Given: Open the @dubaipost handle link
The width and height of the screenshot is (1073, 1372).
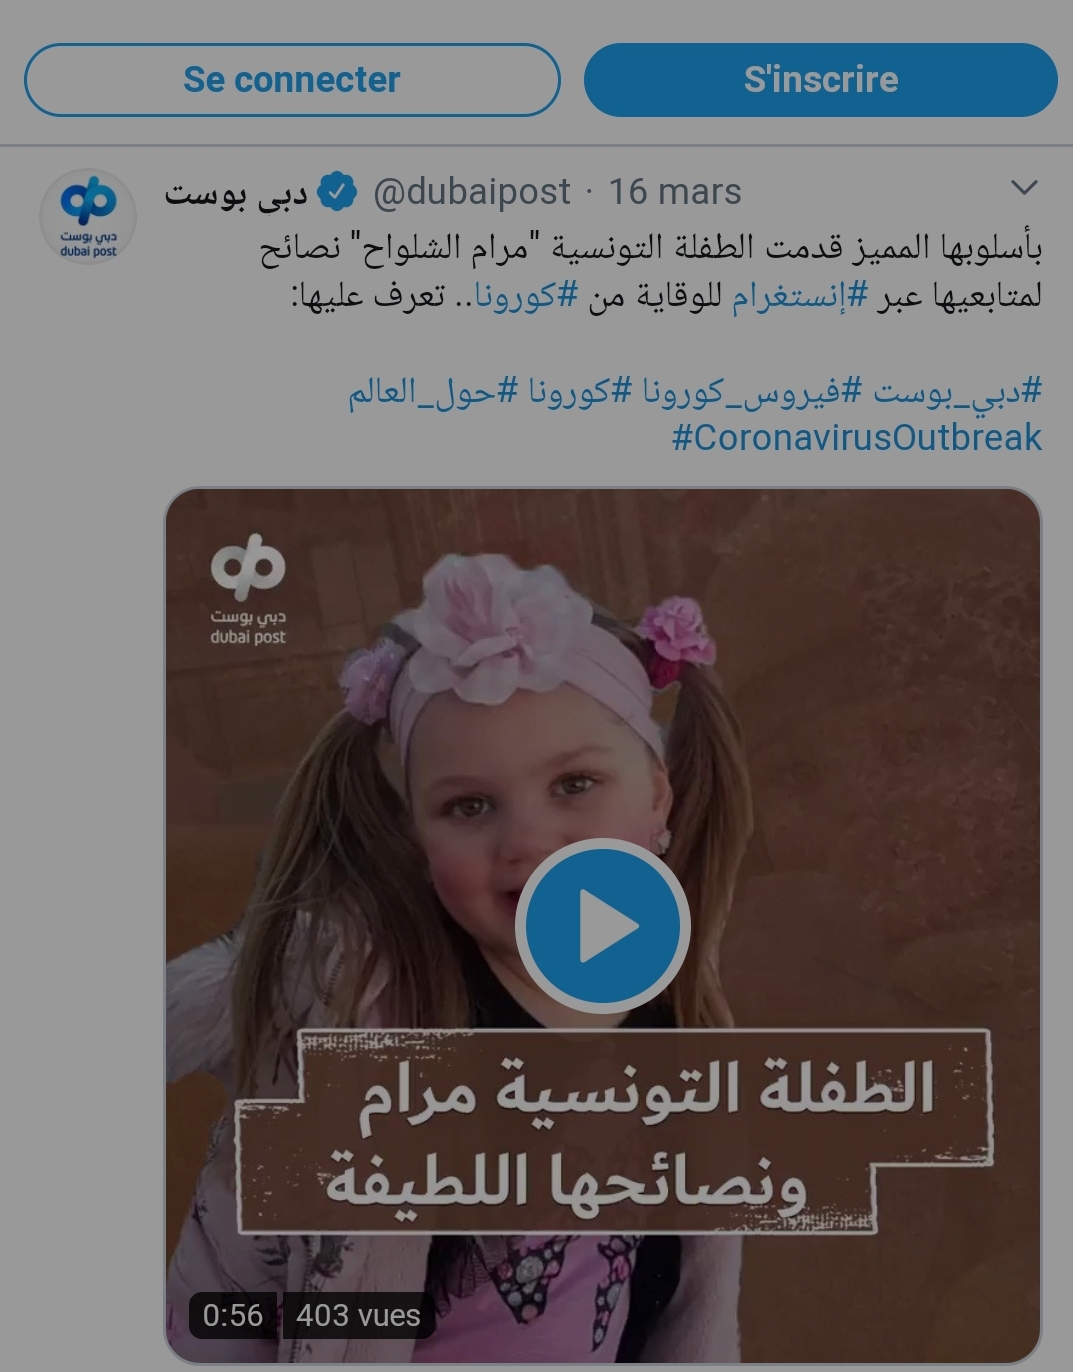Looking at the screenshot, I should tap(471, 192).
